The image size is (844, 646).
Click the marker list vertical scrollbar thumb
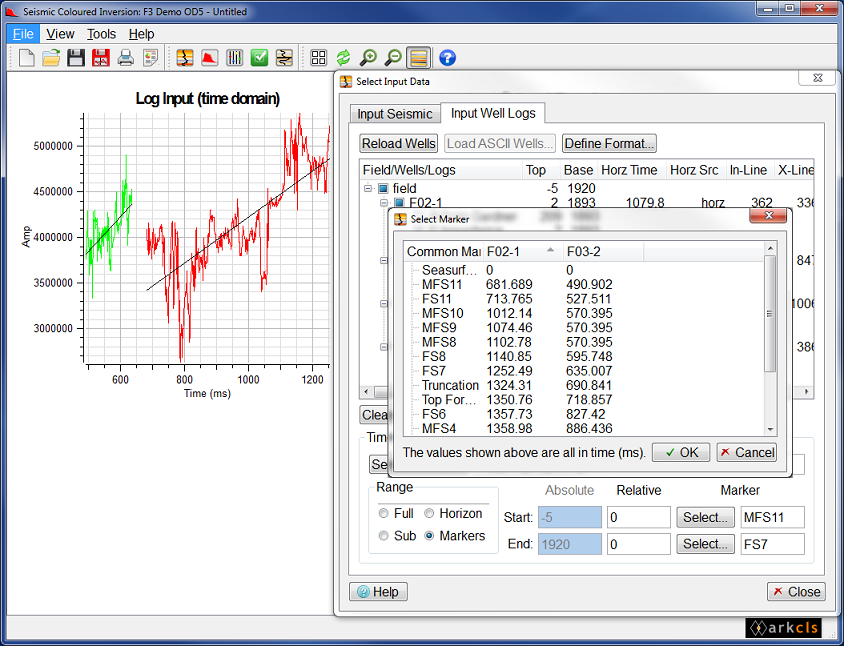(x=770, y=314)
